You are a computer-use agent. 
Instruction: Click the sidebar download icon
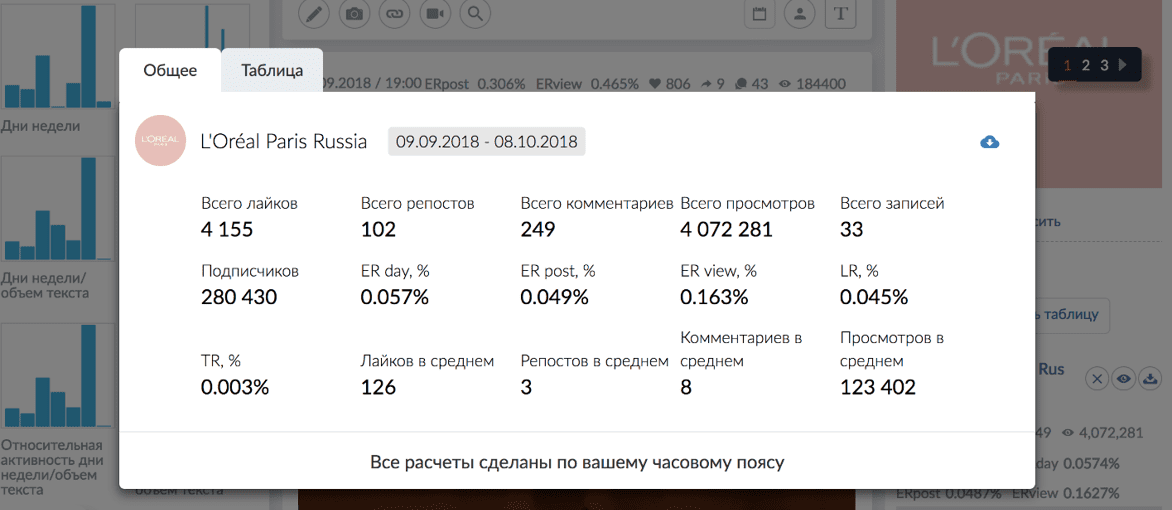[1149, 379]
